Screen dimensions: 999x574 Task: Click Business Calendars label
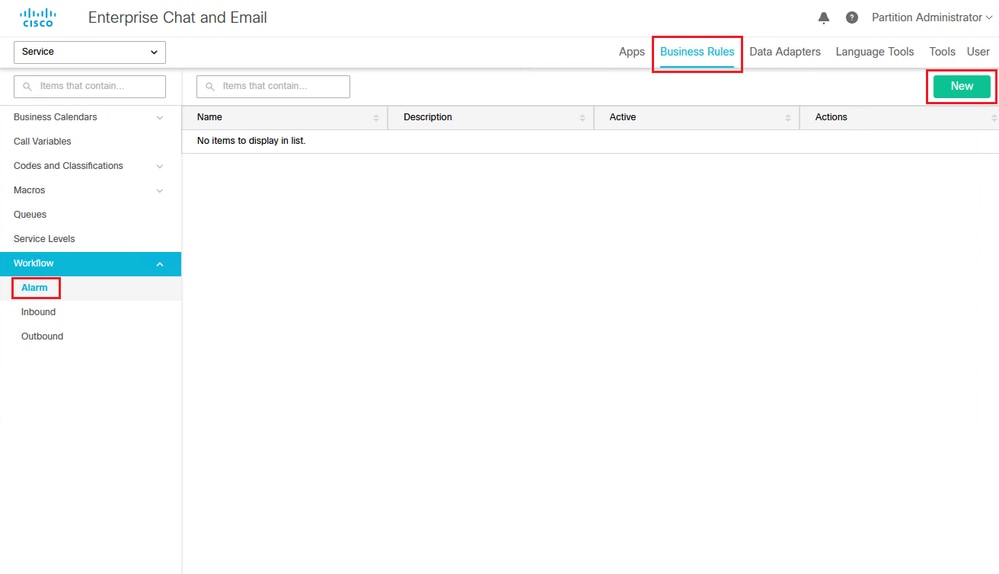click(55, 117)
